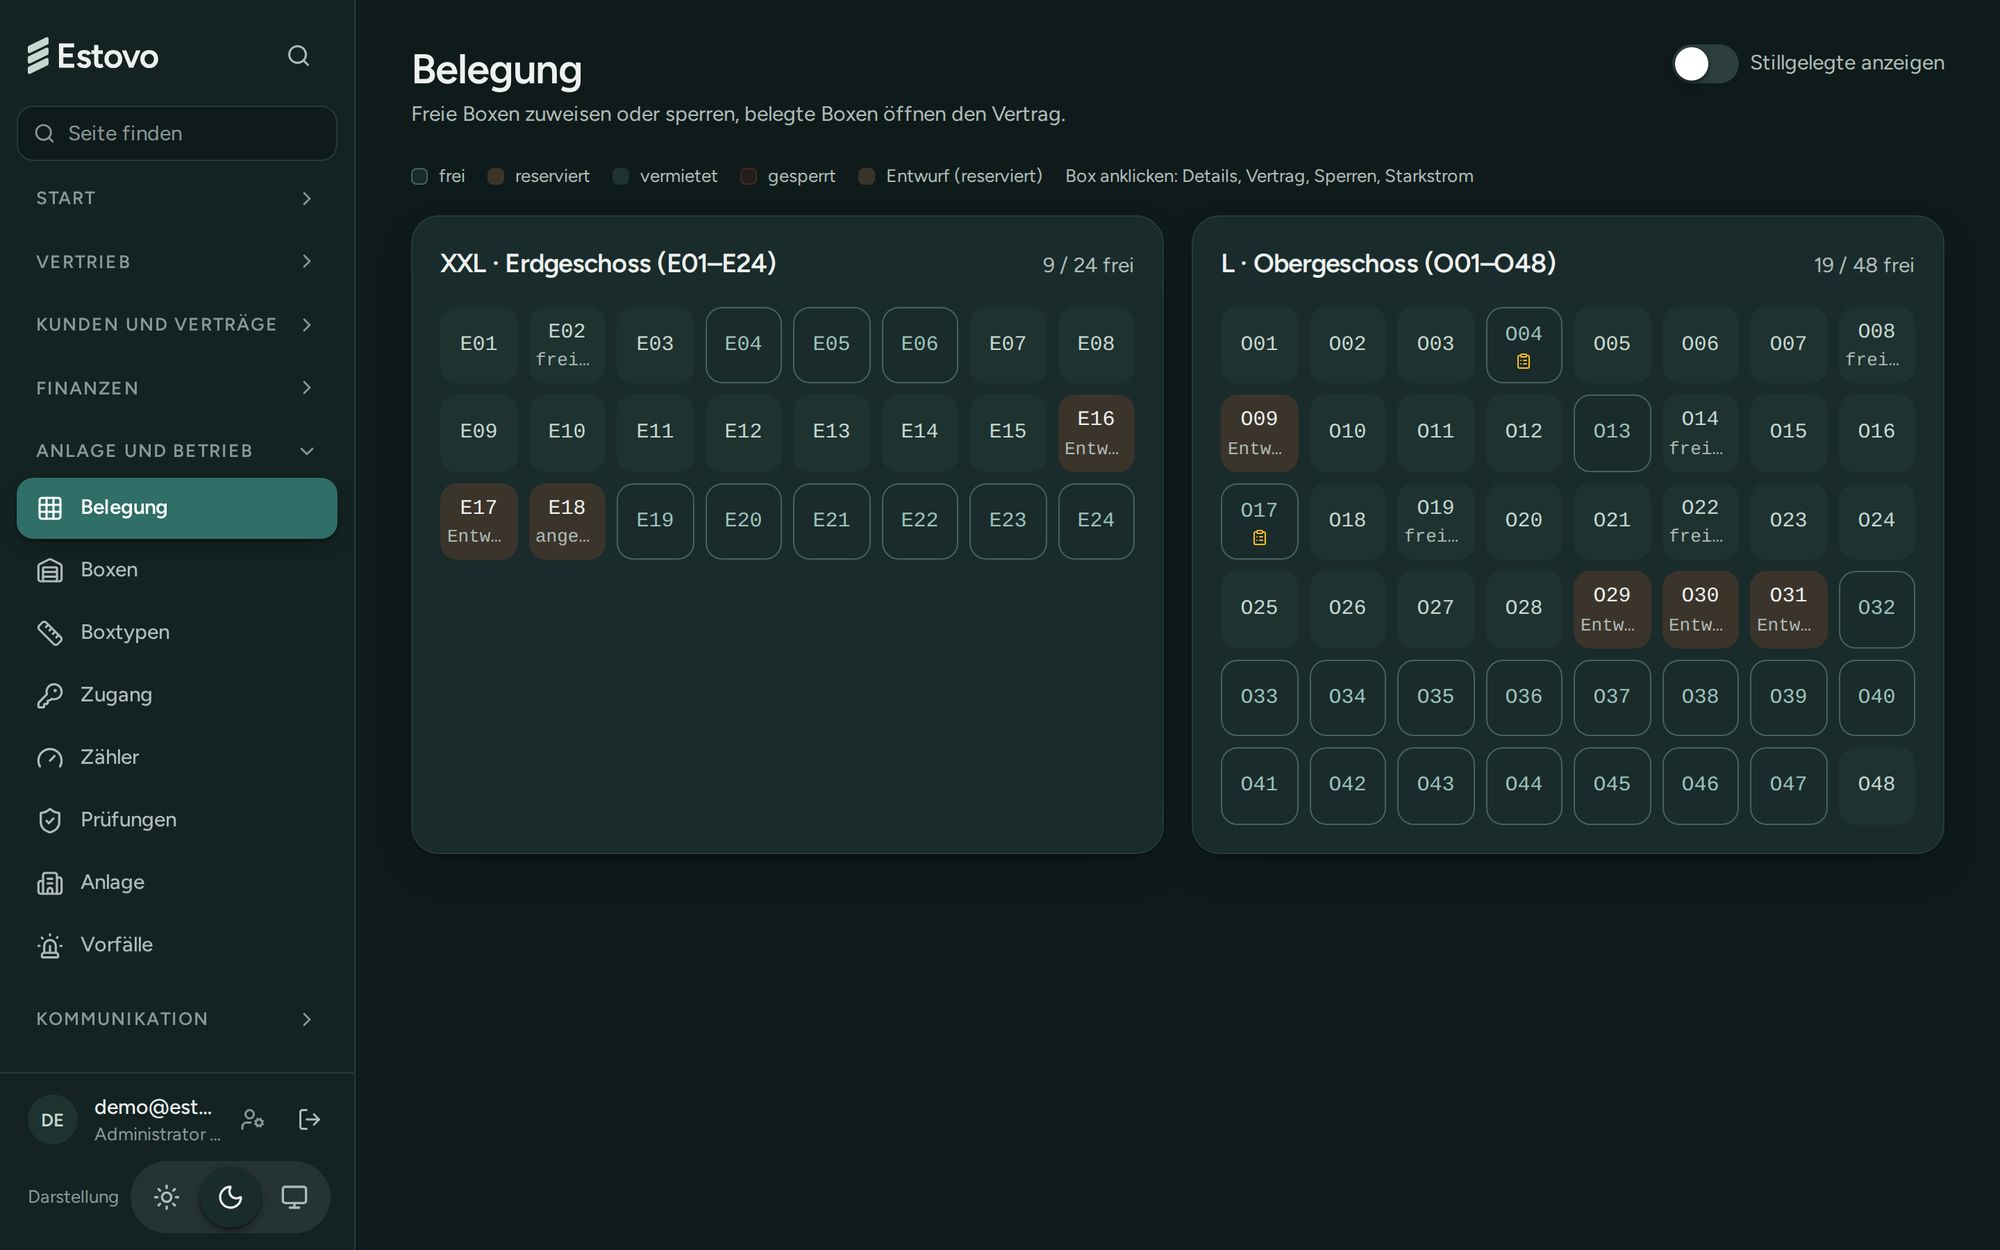Image resolution: width=2000 pixels, height=1250 pixels.
Task: Expand the VERTRIEB section
Action: pos(176,262)
